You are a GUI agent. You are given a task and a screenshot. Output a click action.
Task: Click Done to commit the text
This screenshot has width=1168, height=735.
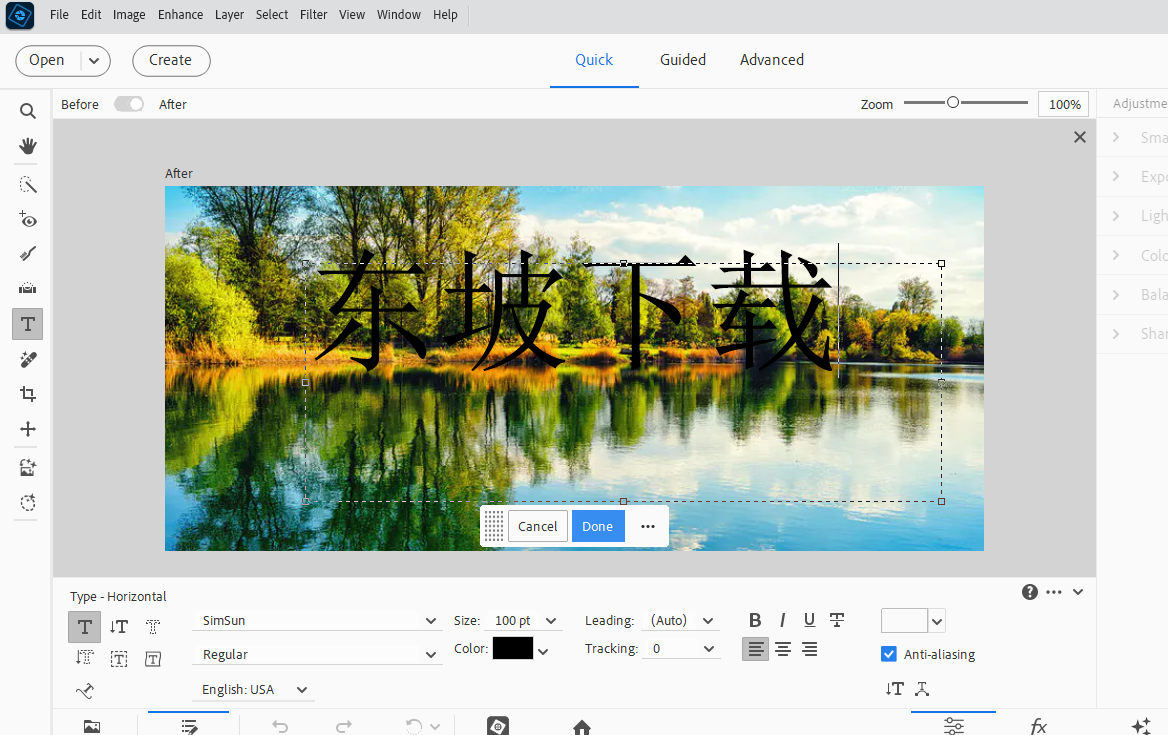pyautogui.click(x=598, y=526)
